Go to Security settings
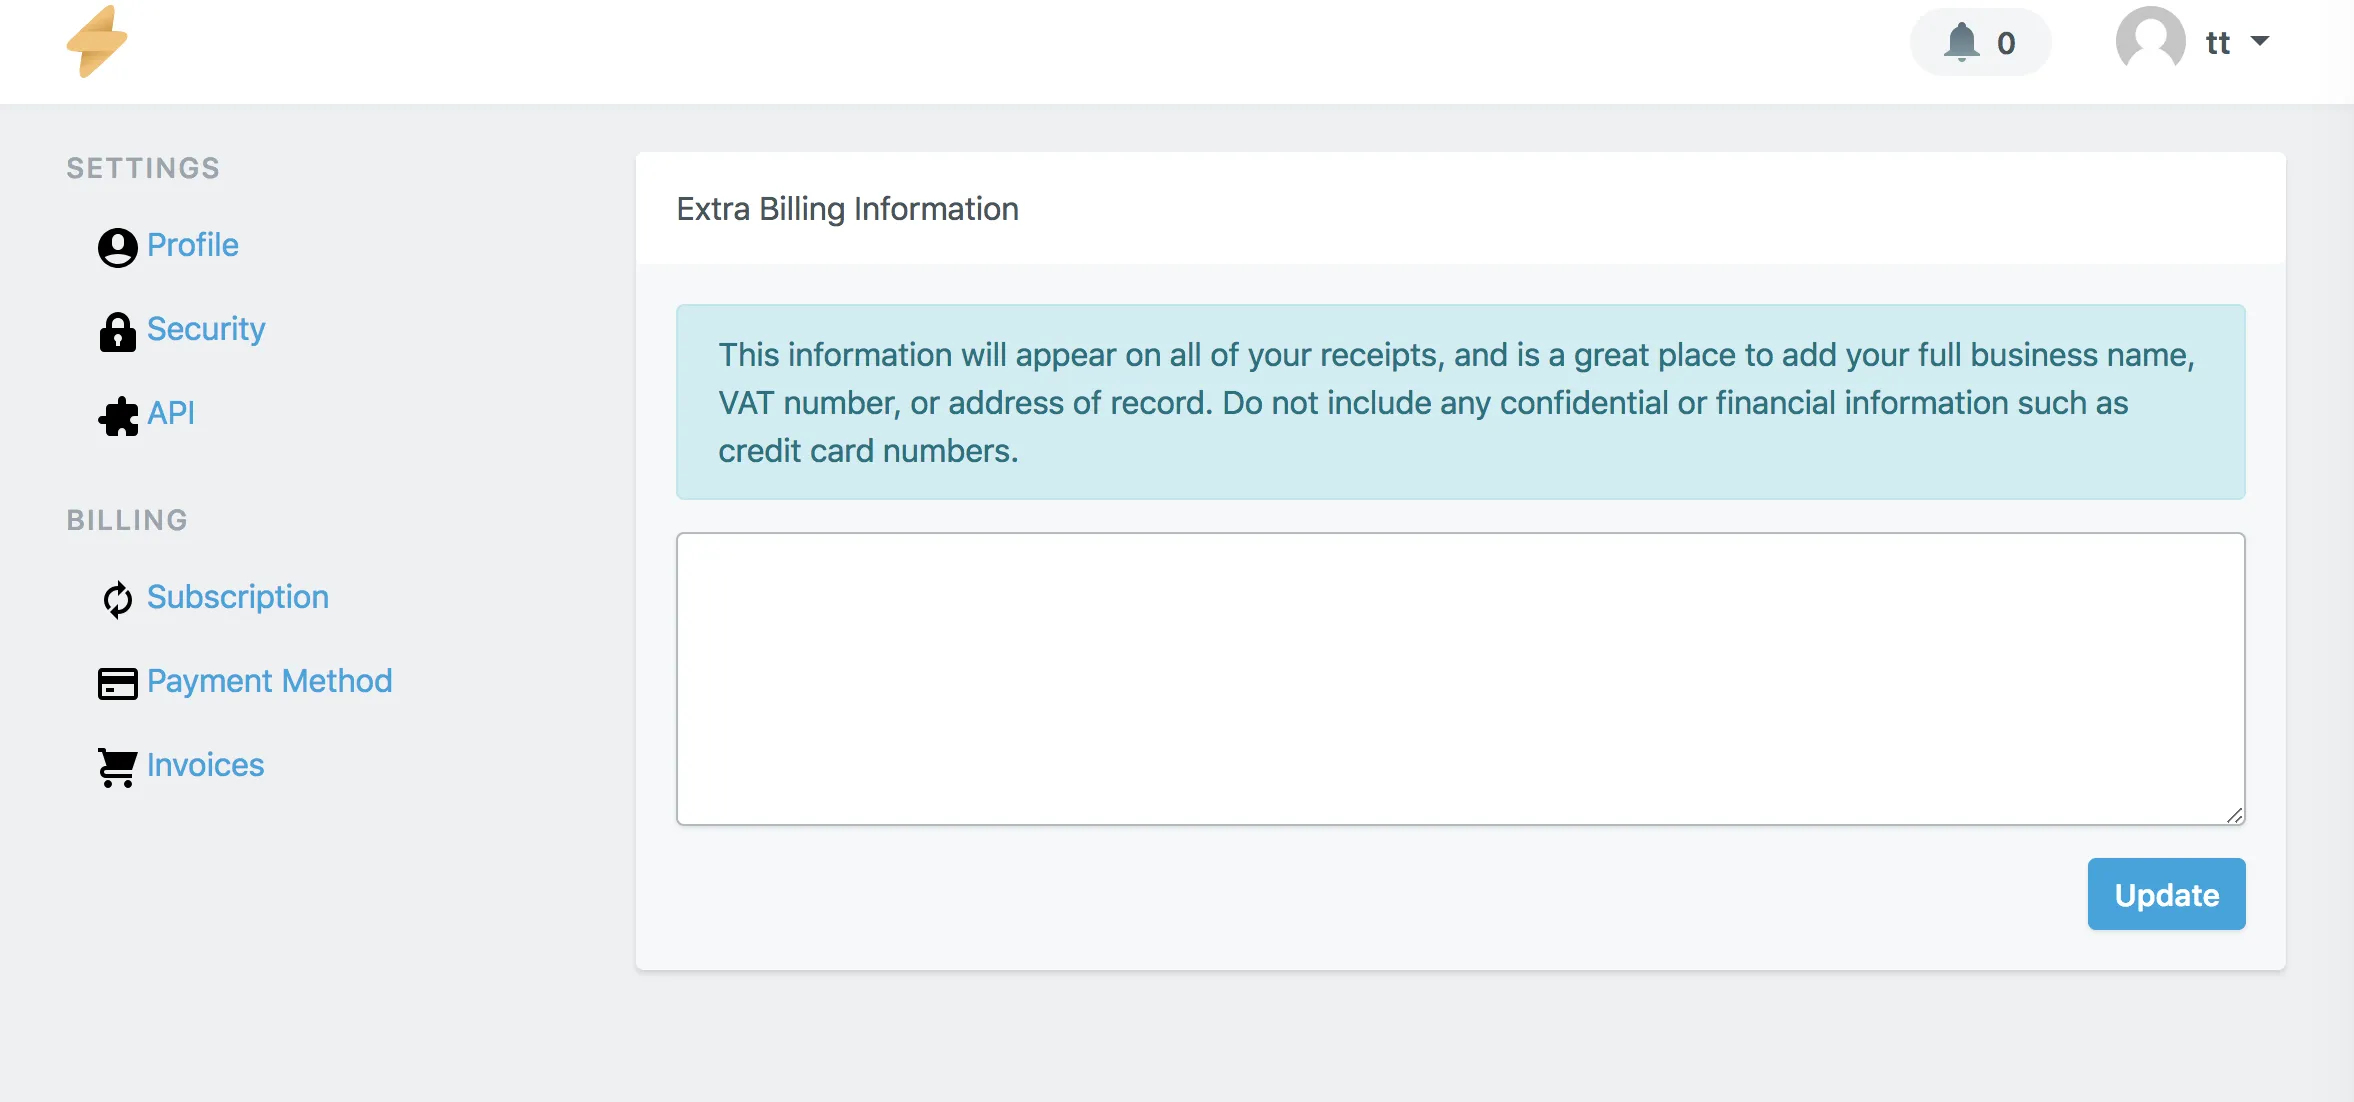Screen dimensions: 2354x1102 (x=206, y=329)
